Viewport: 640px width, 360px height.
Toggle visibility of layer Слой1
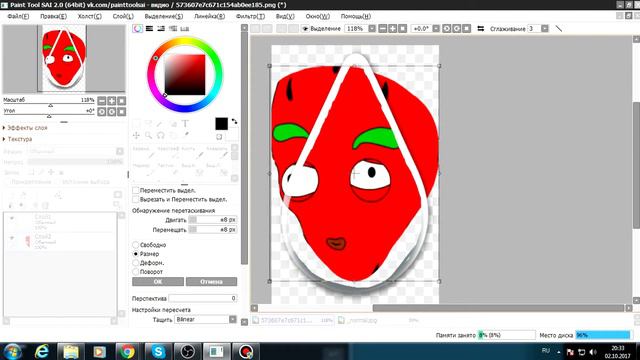(x=11, y=218)
